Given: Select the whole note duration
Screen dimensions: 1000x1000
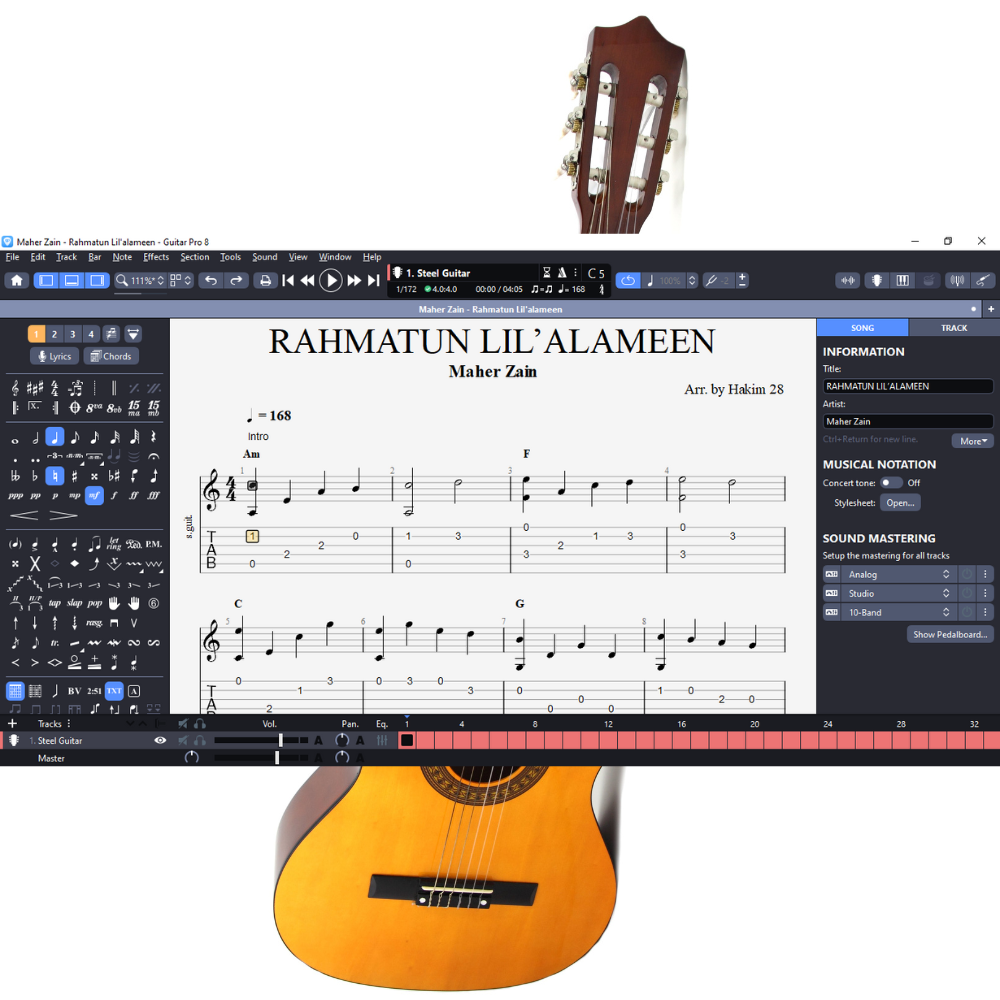Looking at the screenshot, I should [x=15, y=440].
